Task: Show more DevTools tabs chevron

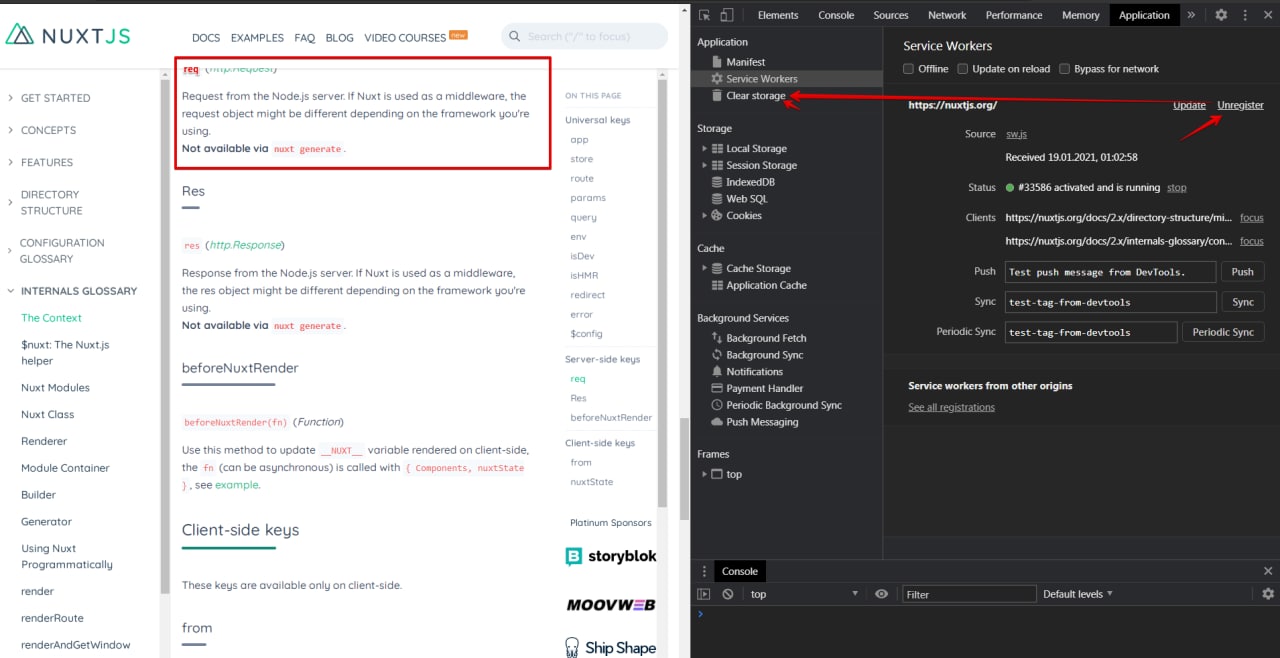Action: click(1191, 15)
